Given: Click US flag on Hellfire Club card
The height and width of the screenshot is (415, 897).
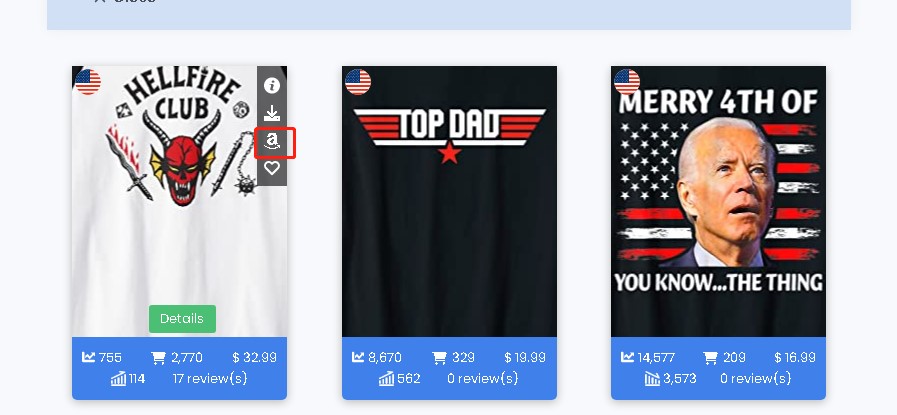Looking at the screenshot, I should [88, 82].
